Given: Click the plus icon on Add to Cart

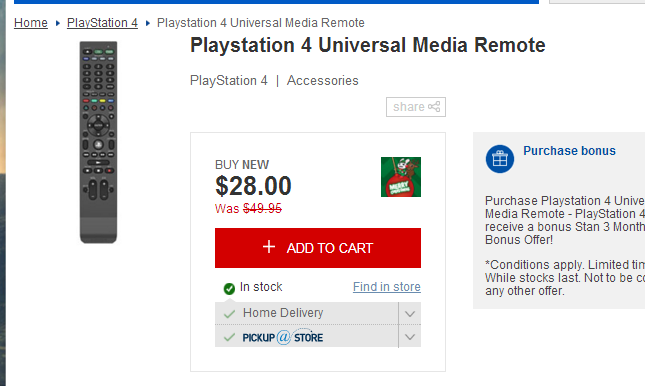Looking at the screenshot, I should pos(269,247).
